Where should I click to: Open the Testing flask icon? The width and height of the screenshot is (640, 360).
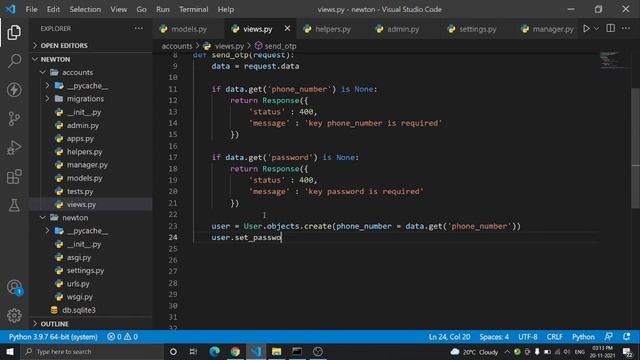14,205
